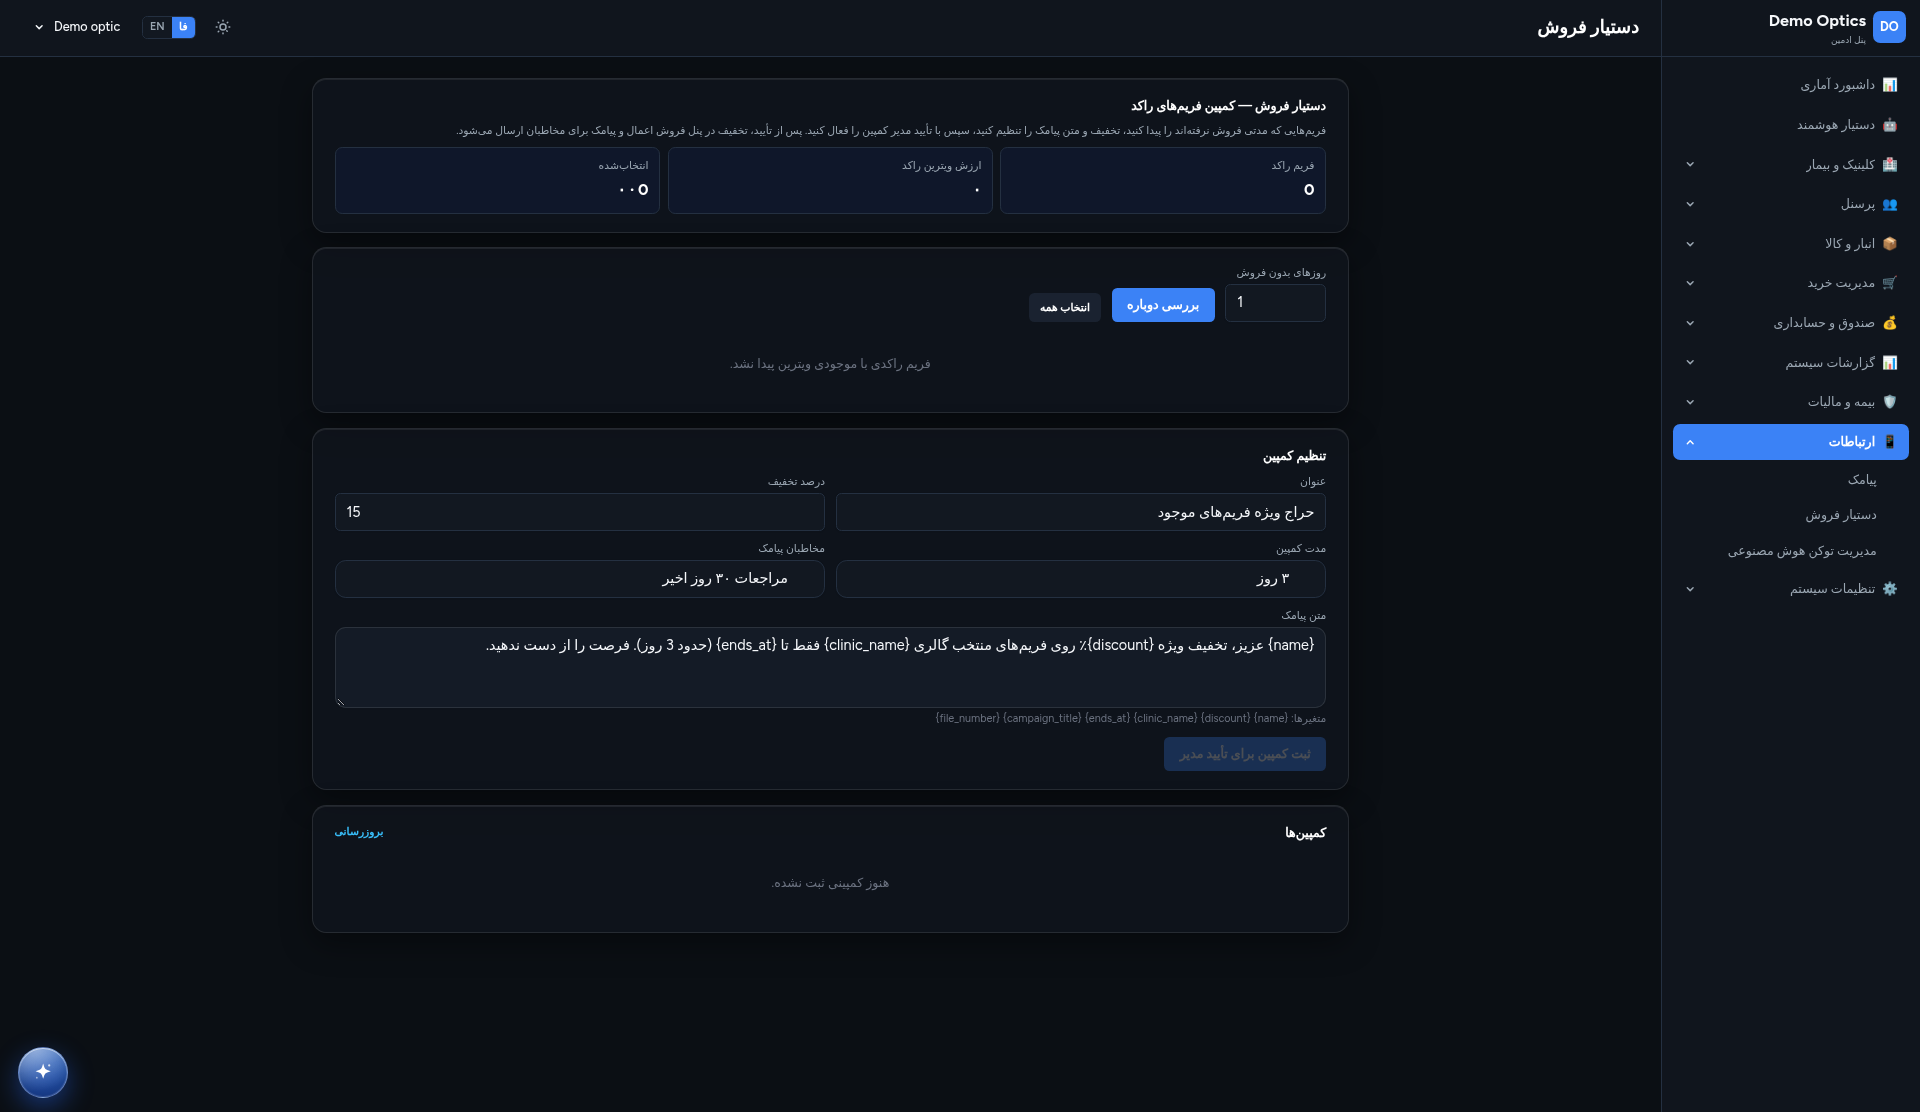Screen dimensions: 1920x1112
Task: Click the system reports chart icon
Action: pos(1889,362)
